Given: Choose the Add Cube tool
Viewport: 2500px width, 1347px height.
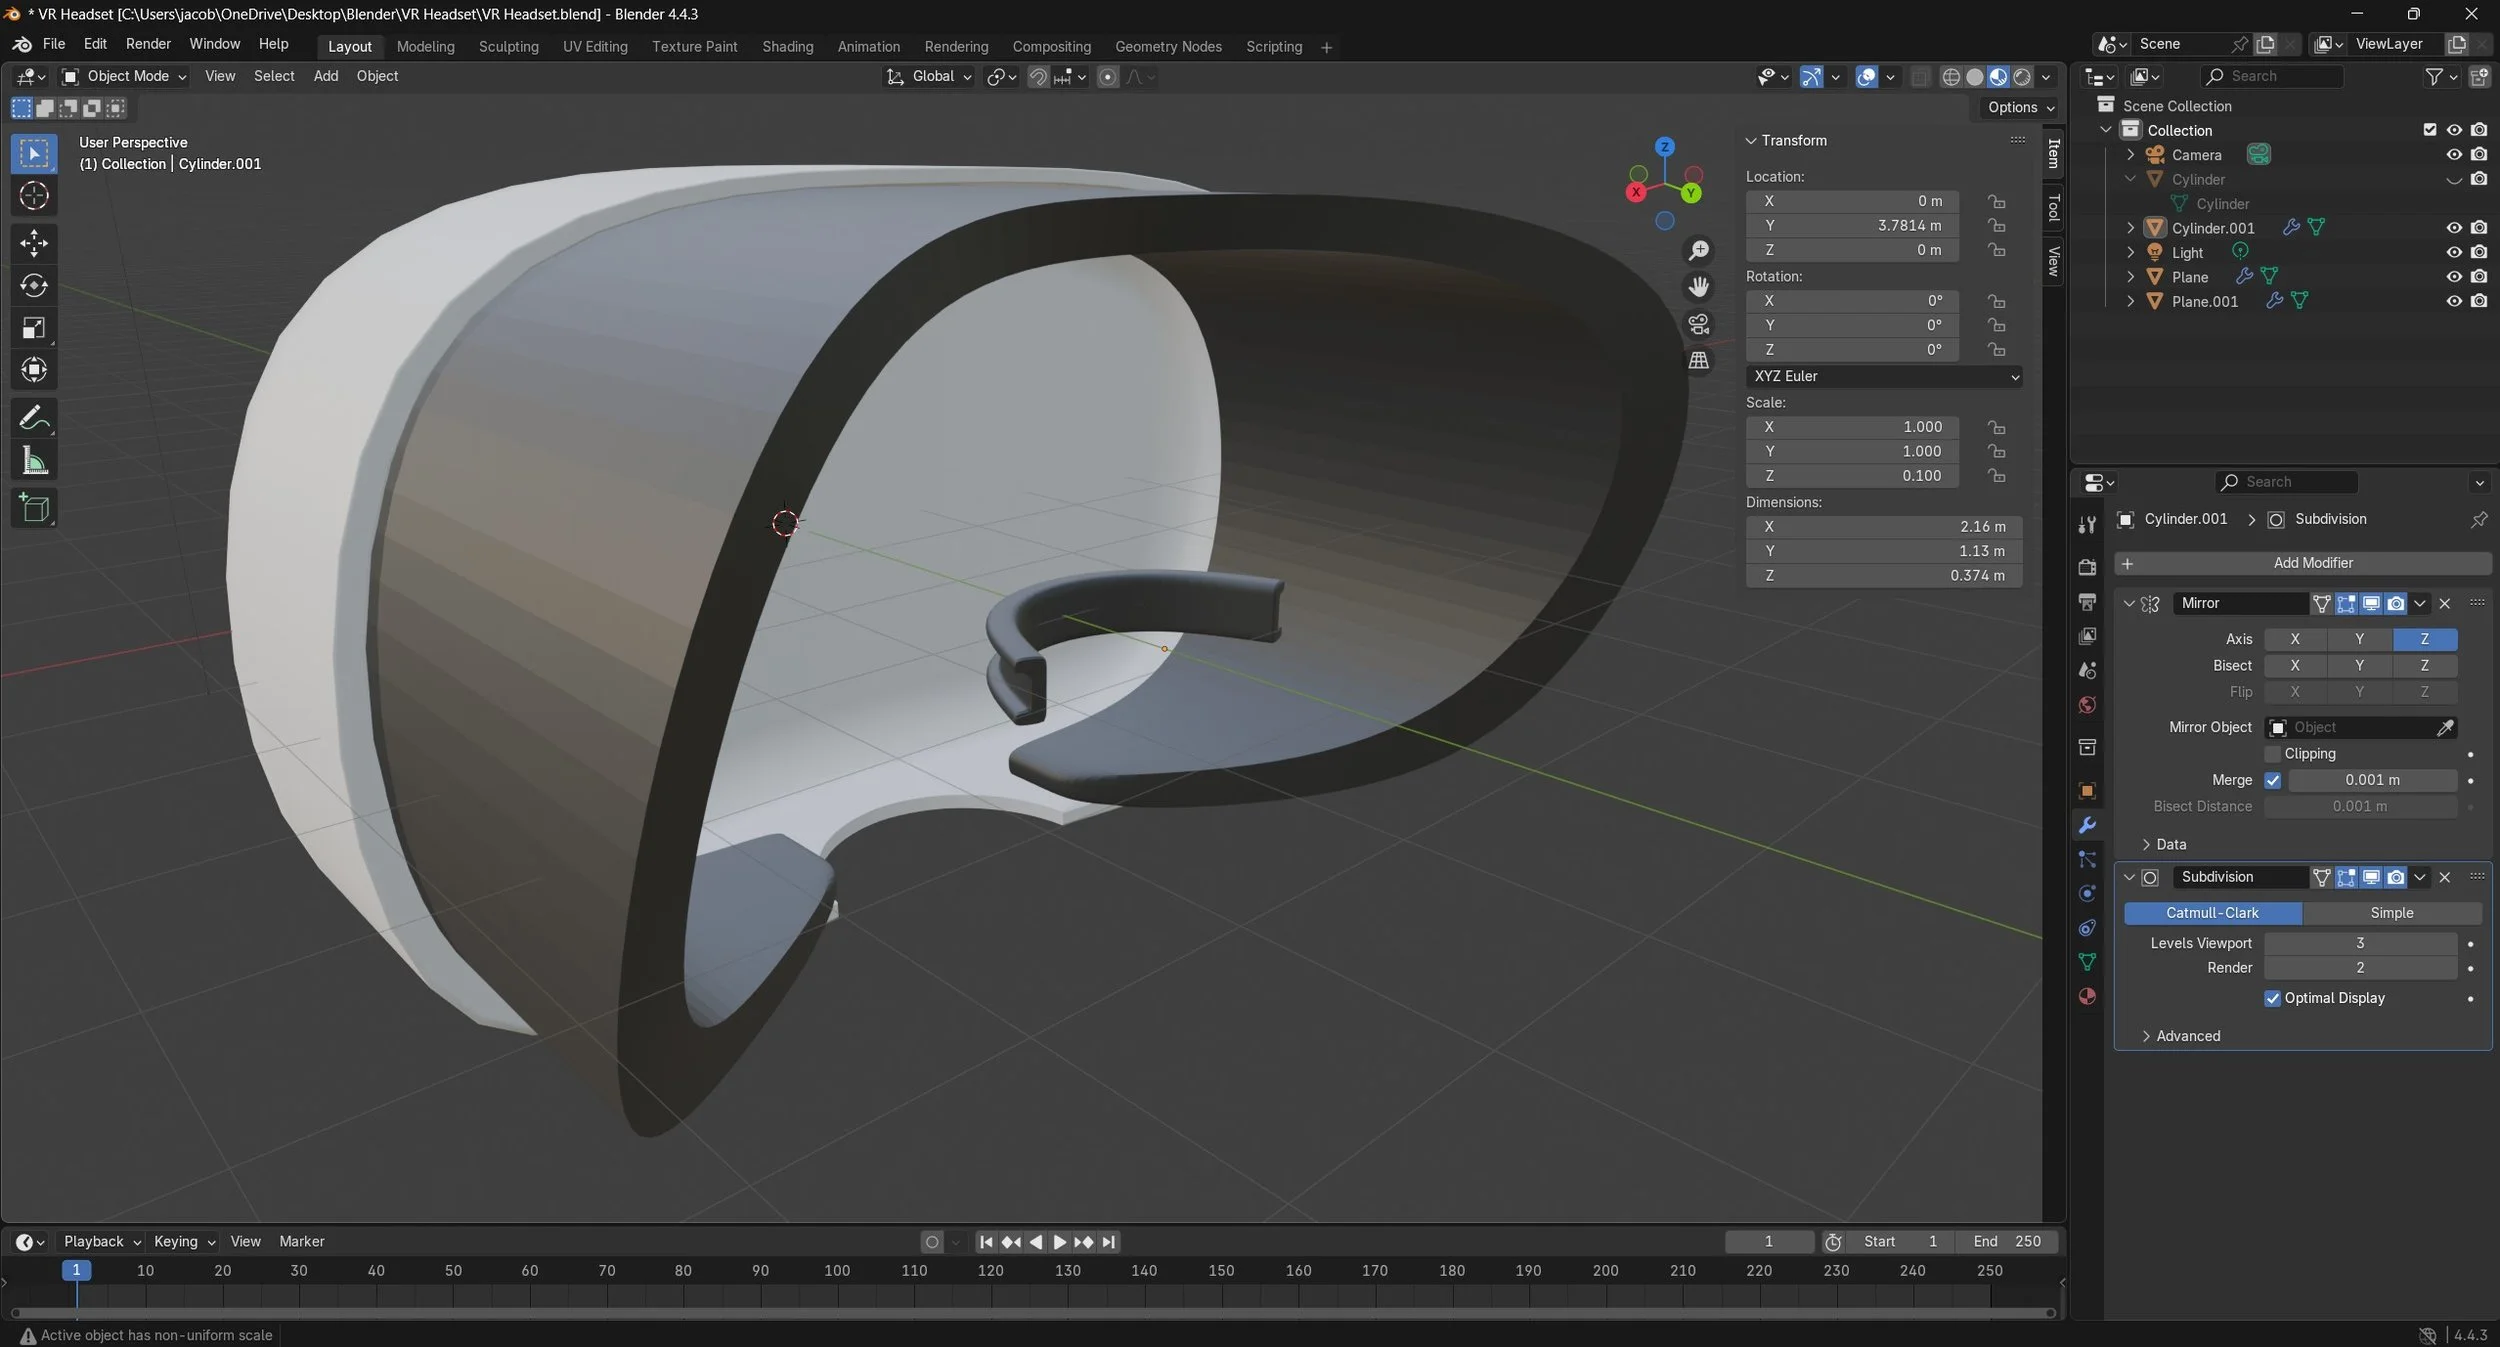Looking at the screenshot, I should pyautogui.click(x=34, y=509).
